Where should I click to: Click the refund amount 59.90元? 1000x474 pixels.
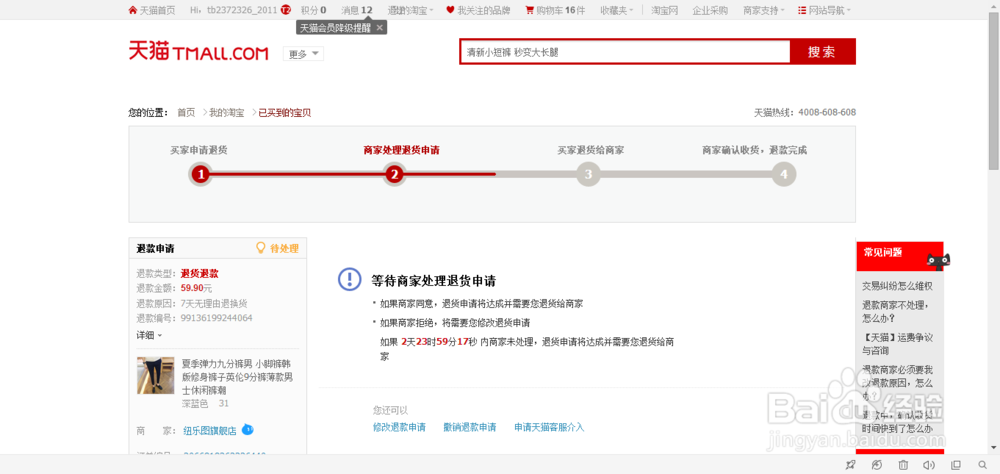click(x=196, y=288)
